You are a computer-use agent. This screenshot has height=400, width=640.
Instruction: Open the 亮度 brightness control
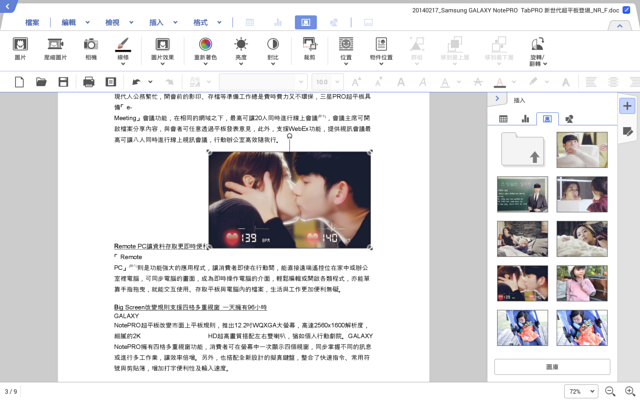[241, 51]
